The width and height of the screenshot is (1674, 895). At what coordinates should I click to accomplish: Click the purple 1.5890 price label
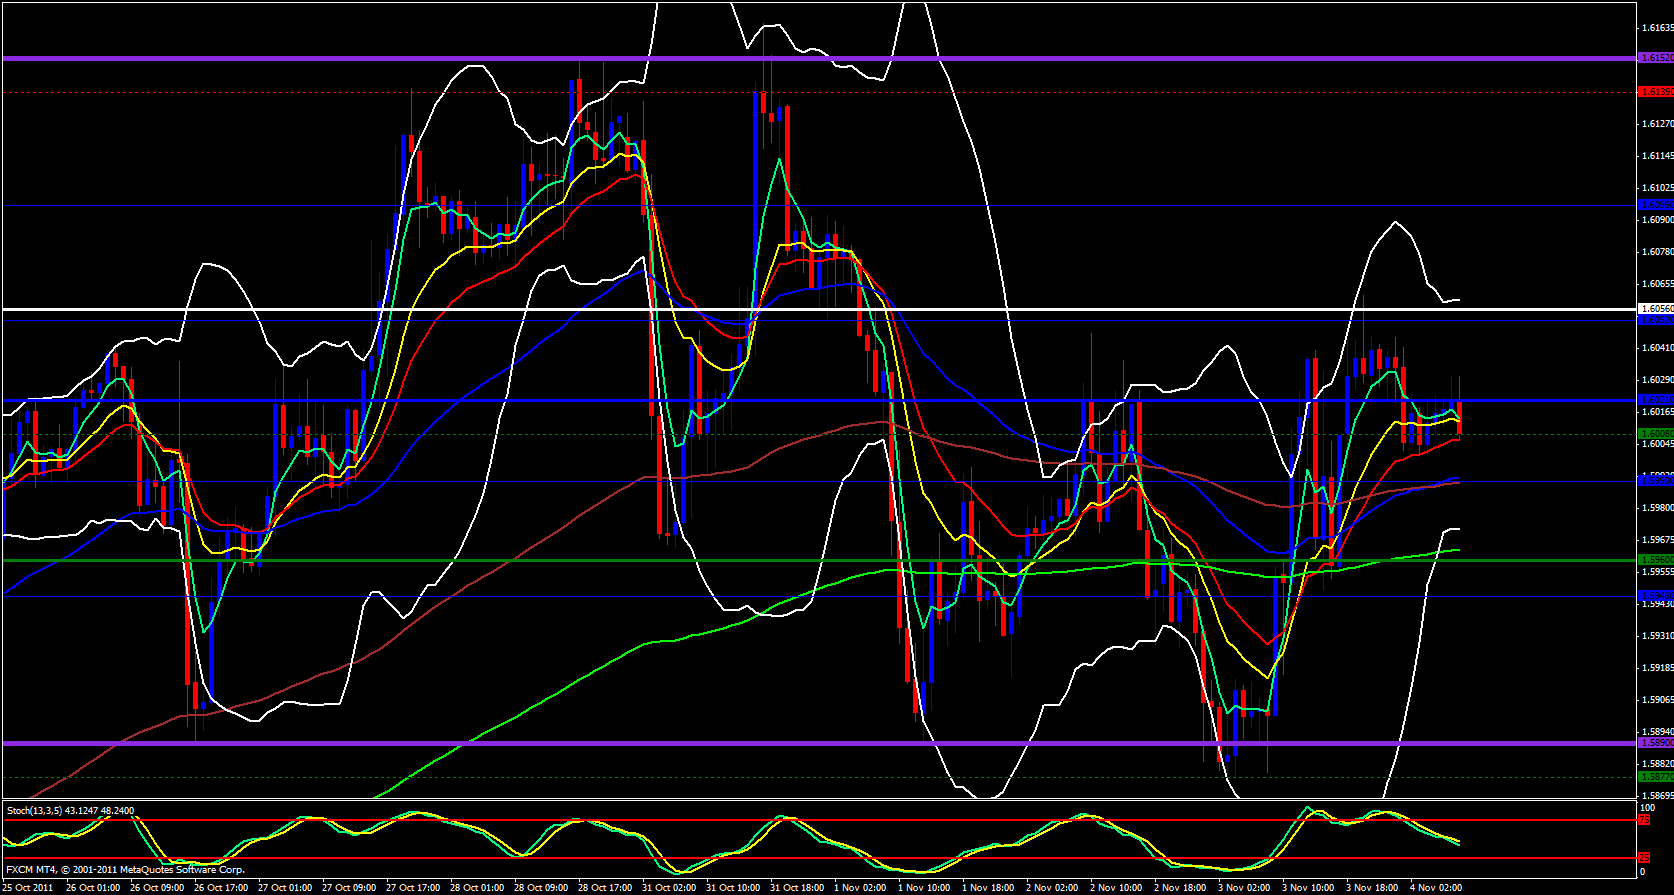(x=1656, y=743)
